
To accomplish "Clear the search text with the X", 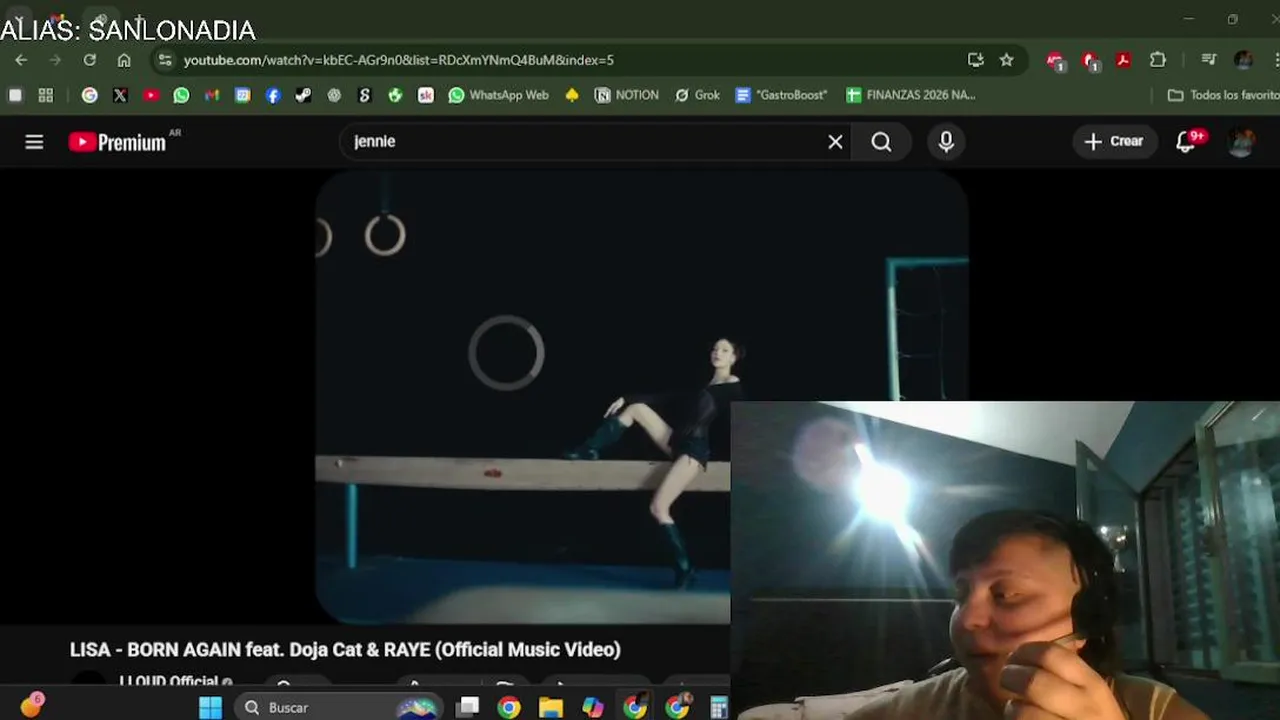I will pos(836,142).
